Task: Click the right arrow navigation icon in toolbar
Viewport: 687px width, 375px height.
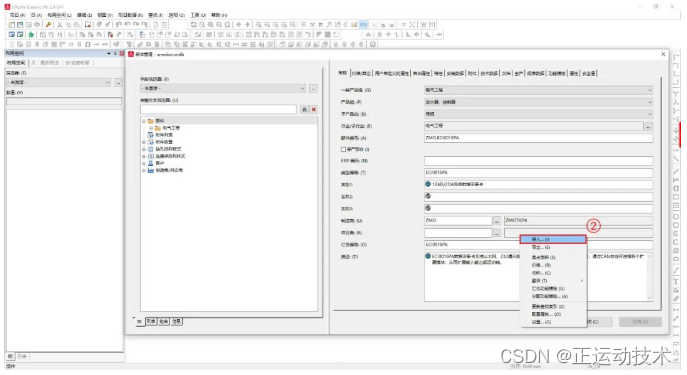Action: tap(248, 25)
